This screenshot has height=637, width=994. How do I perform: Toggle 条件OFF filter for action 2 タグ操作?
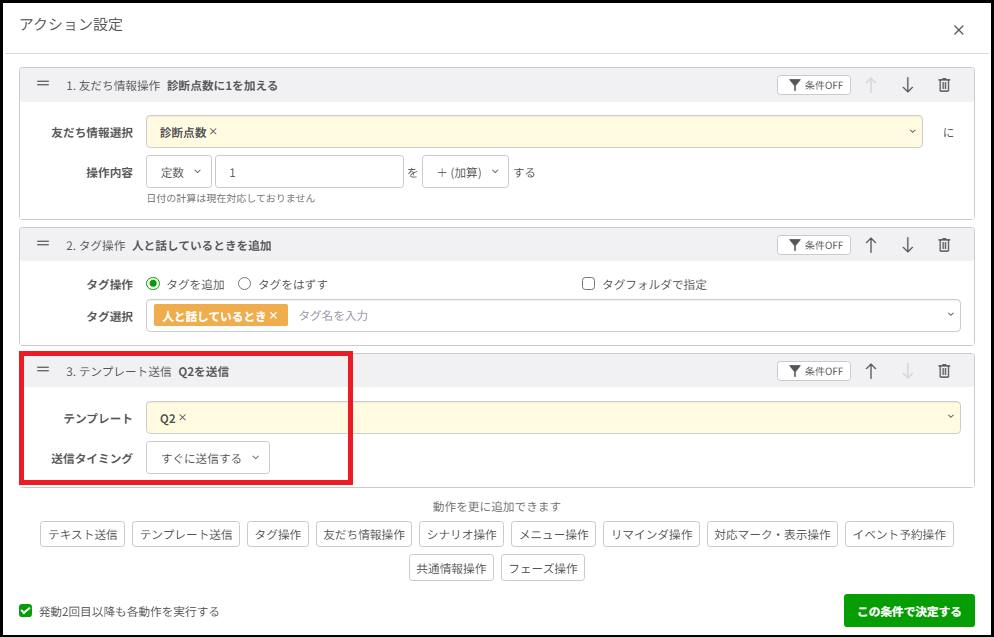pyautogui.click(x=814, y=245)
